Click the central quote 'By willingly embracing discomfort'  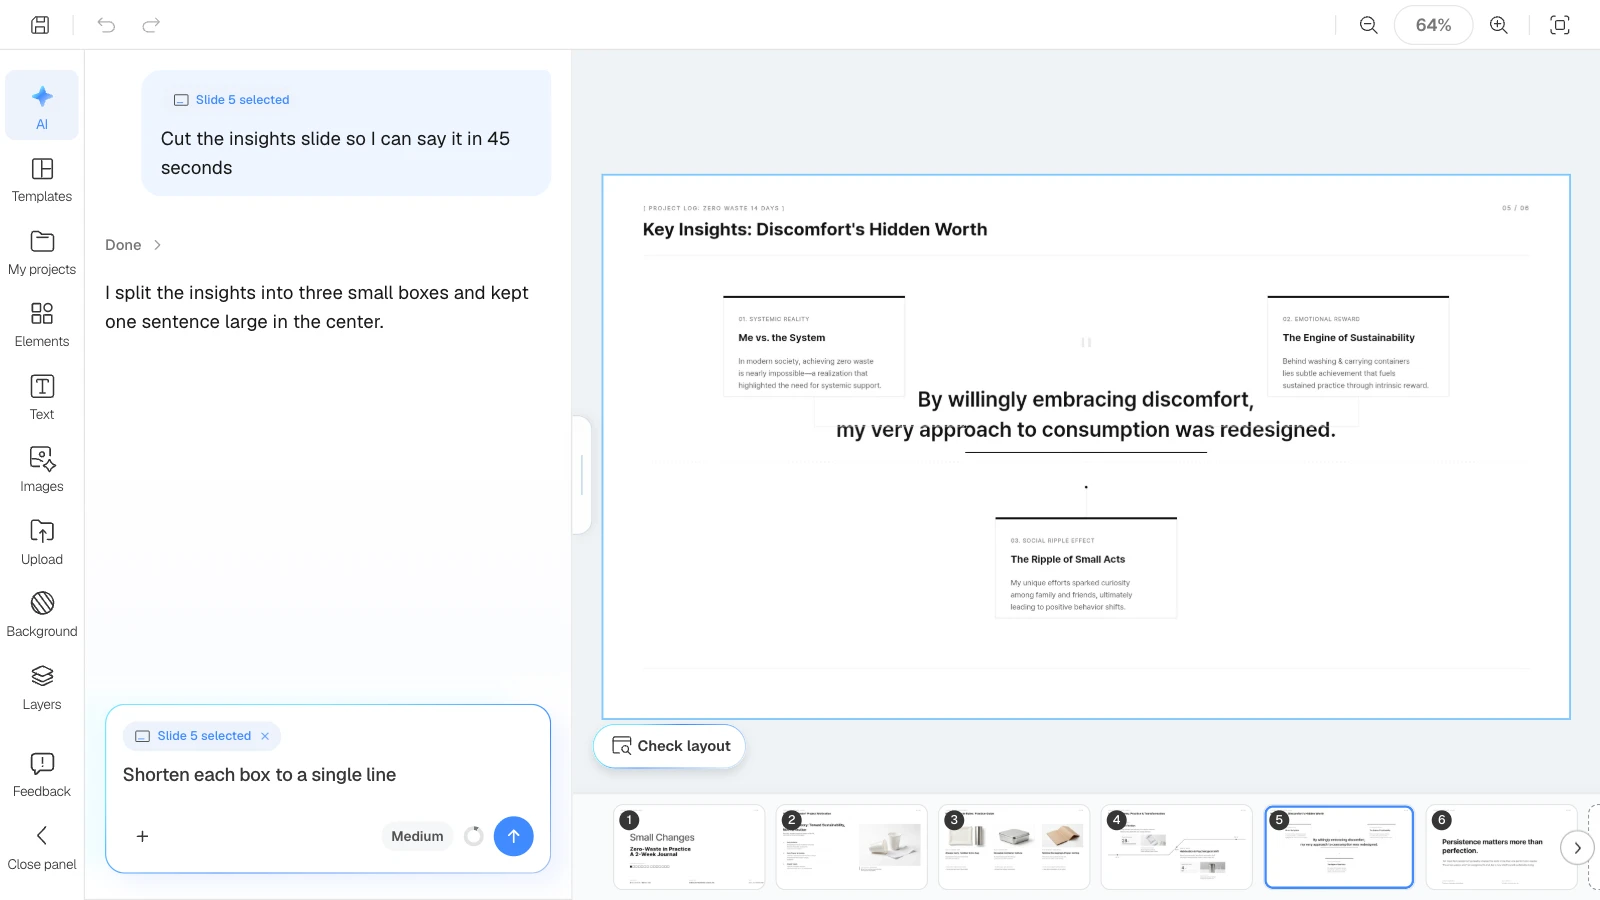1086,415
